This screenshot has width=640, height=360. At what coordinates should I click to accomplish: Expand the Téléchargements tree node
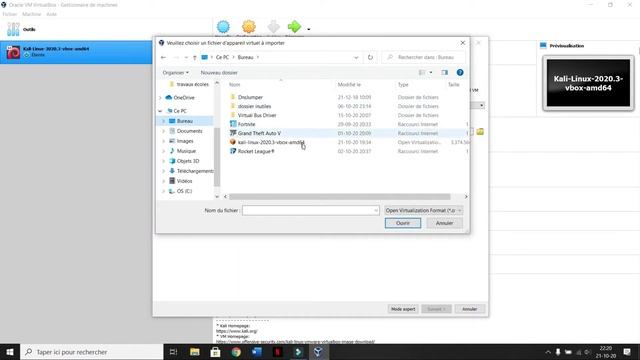pyautogui.click(x=164, y=171)
